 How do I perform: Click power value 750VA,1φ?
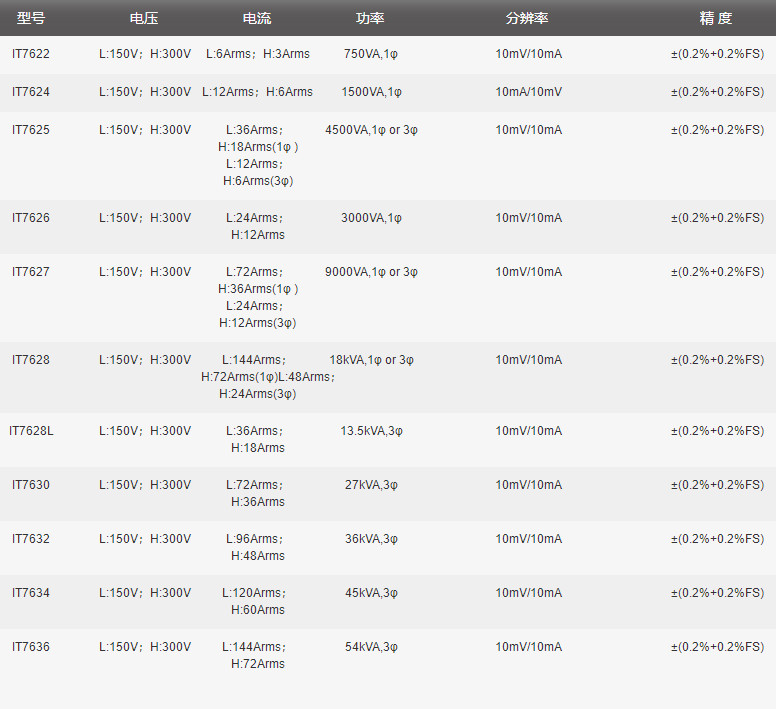pyautogui.click(x=371, y=54)
